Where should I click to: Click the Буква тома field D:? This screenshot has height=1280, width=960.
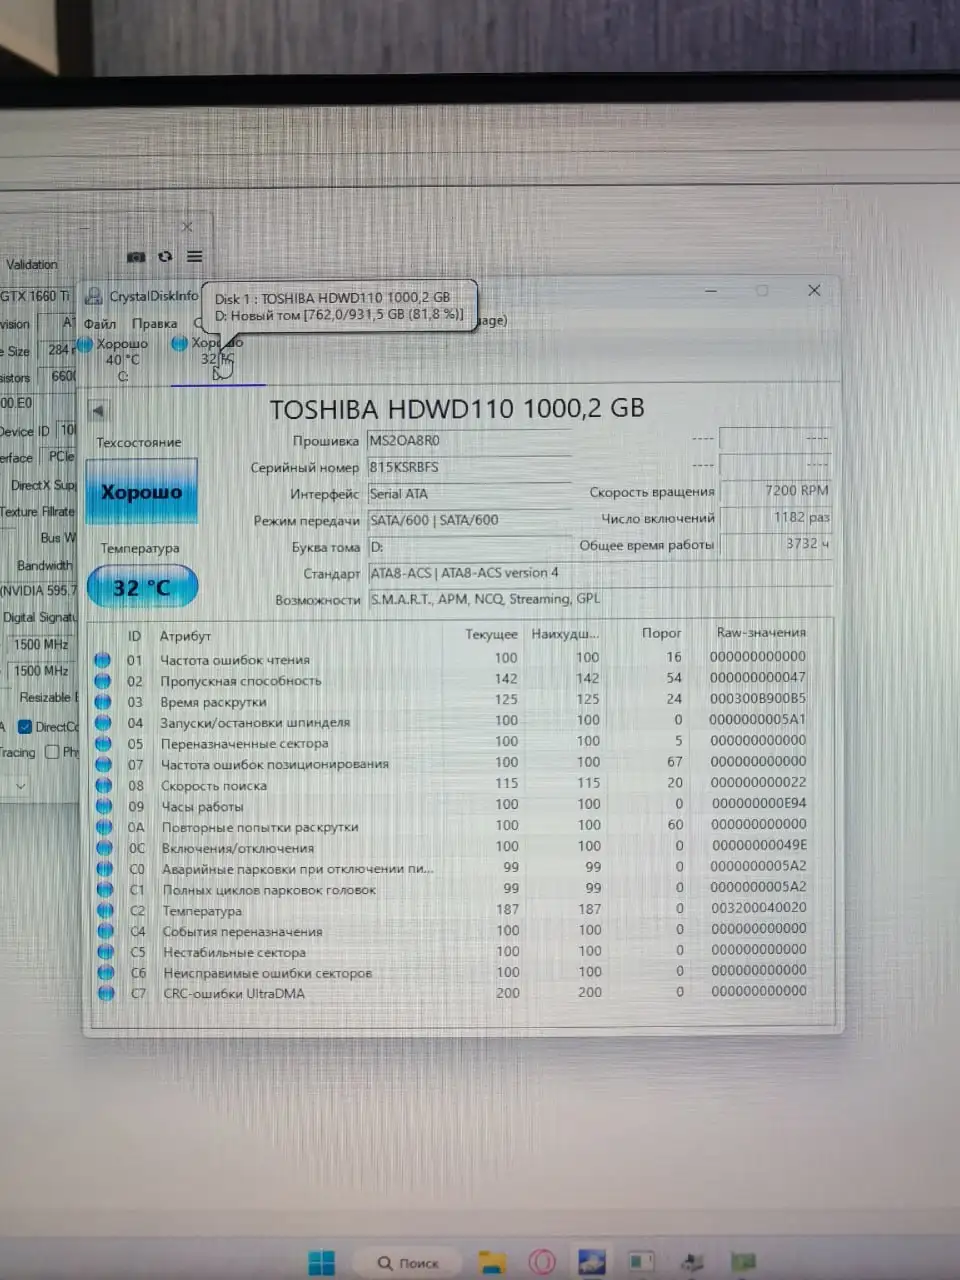pos(469,547)
